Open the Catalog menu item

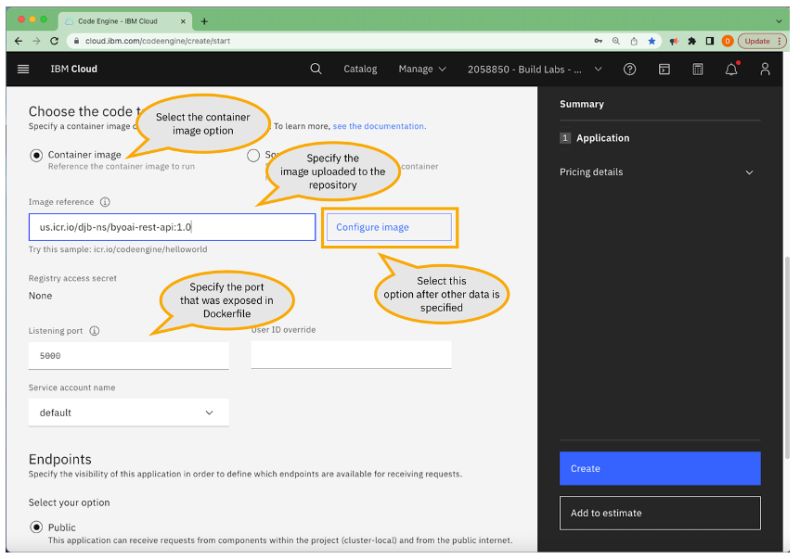tap(360, 69)
